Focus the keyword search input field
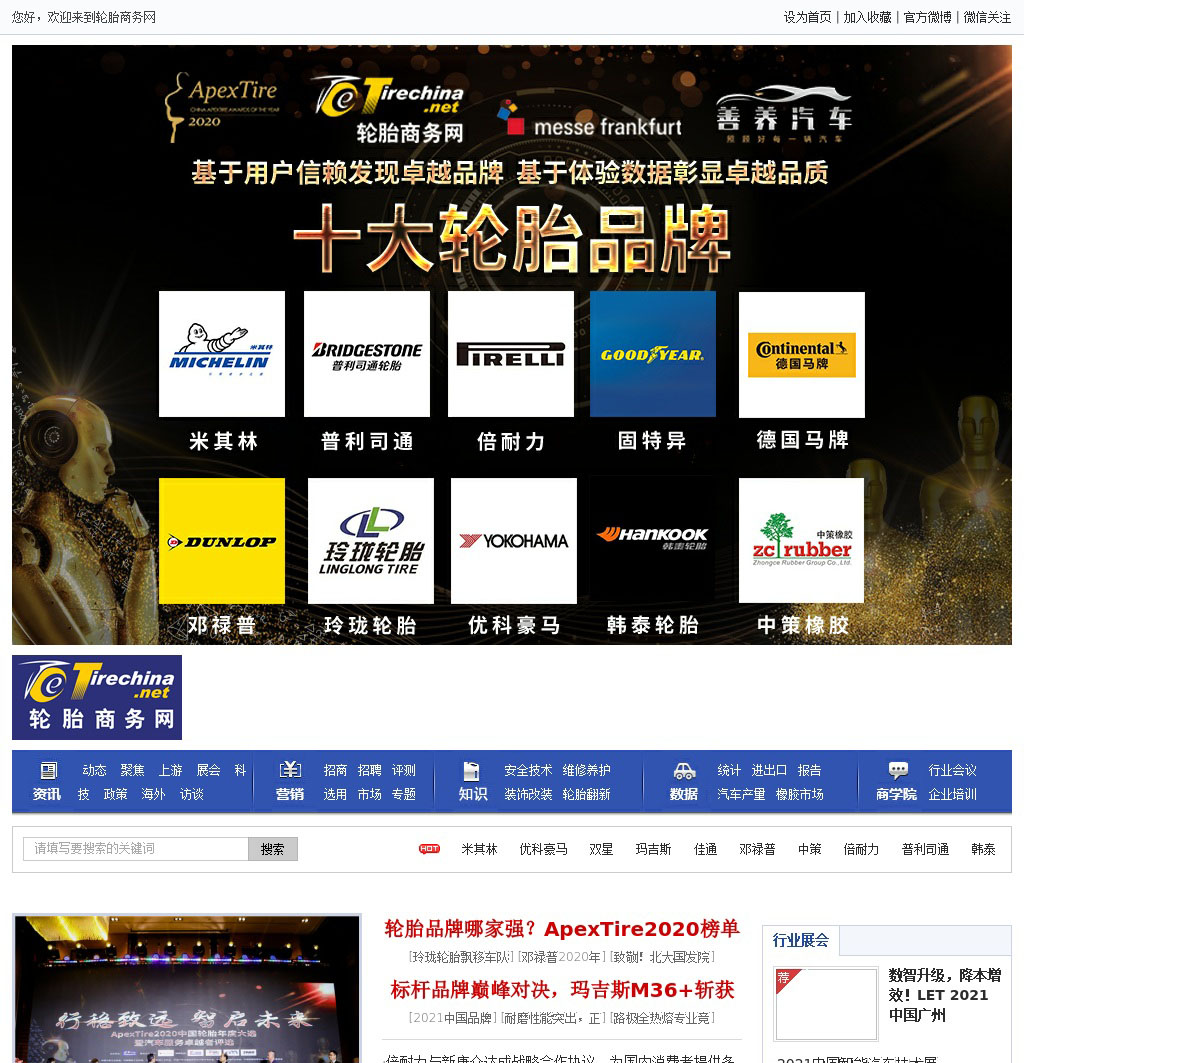 coord(136,849)
